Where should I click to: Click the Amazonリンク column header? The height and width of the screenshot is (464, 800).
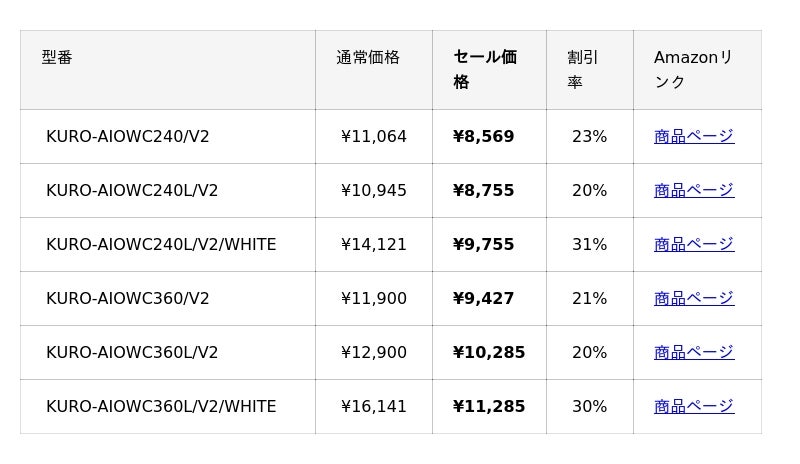(x=693, y=69)
